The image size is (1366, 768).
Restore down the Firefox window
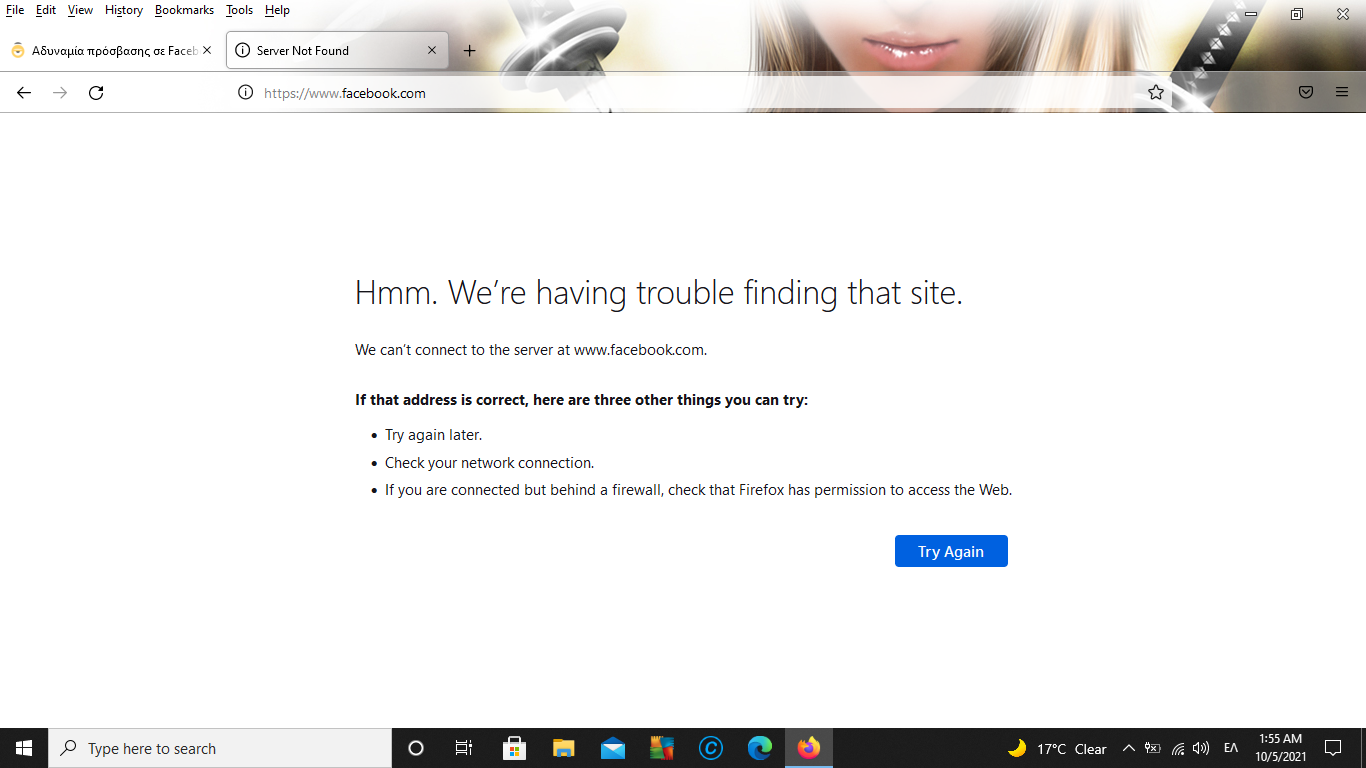point(1297,14)
